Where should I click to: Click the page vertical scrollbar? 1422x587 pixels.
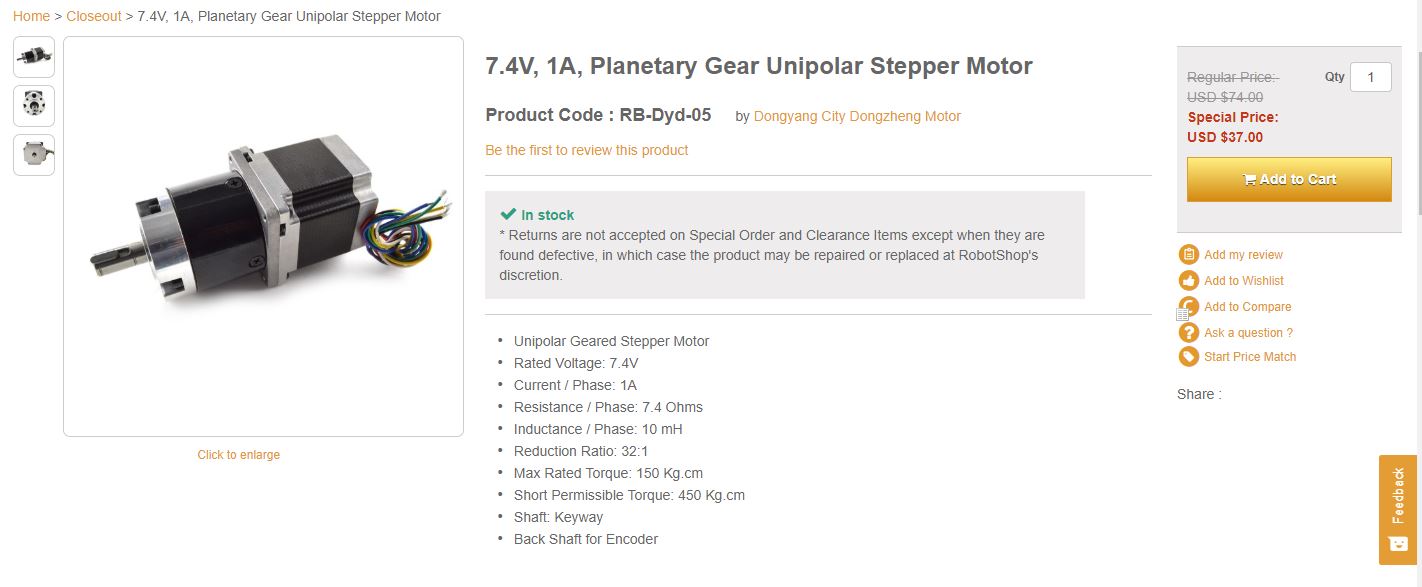[x=1417, y=120]
